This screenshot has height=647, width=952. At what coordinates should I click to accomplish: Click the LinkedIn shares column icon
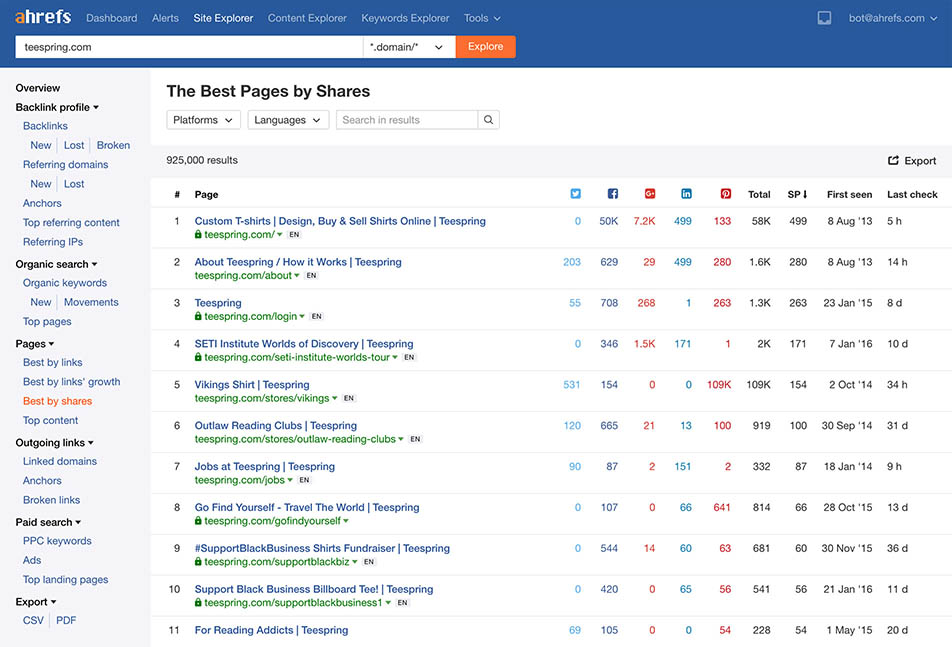685,194
